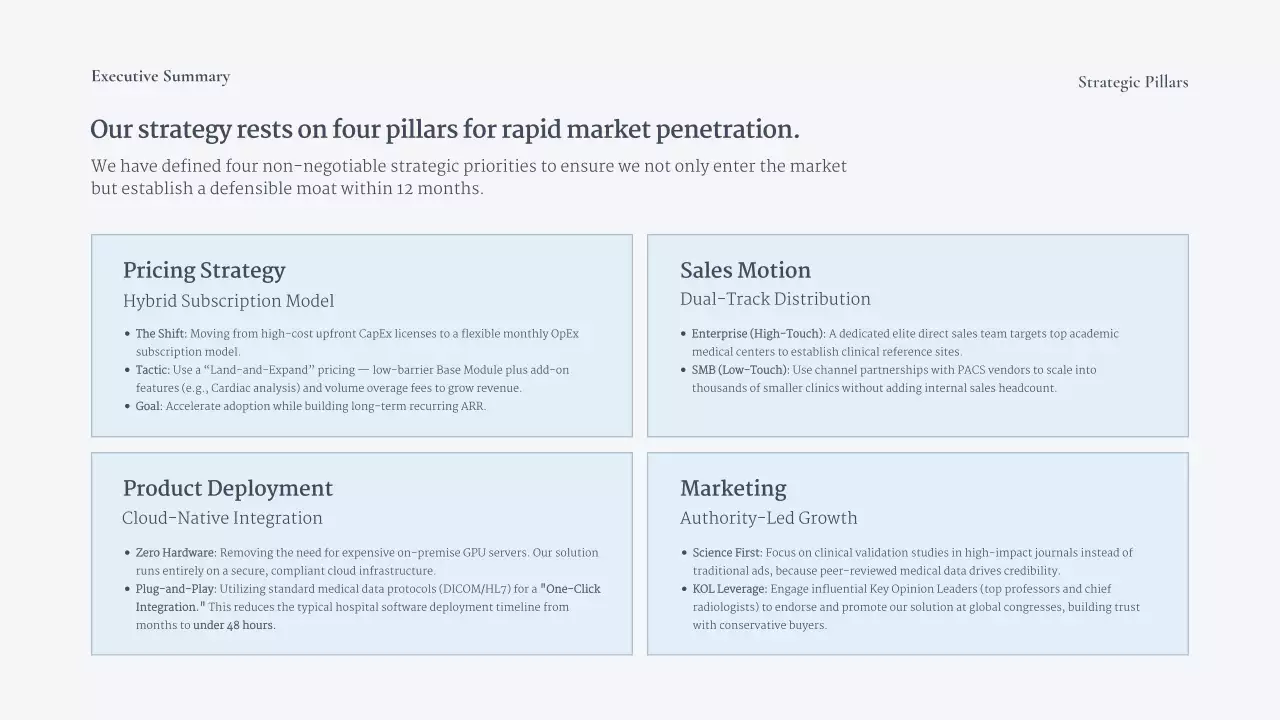Click the KOL Leverage bullet label
The height and width of the screenshot is (720, 1280).
pos(730,589)
